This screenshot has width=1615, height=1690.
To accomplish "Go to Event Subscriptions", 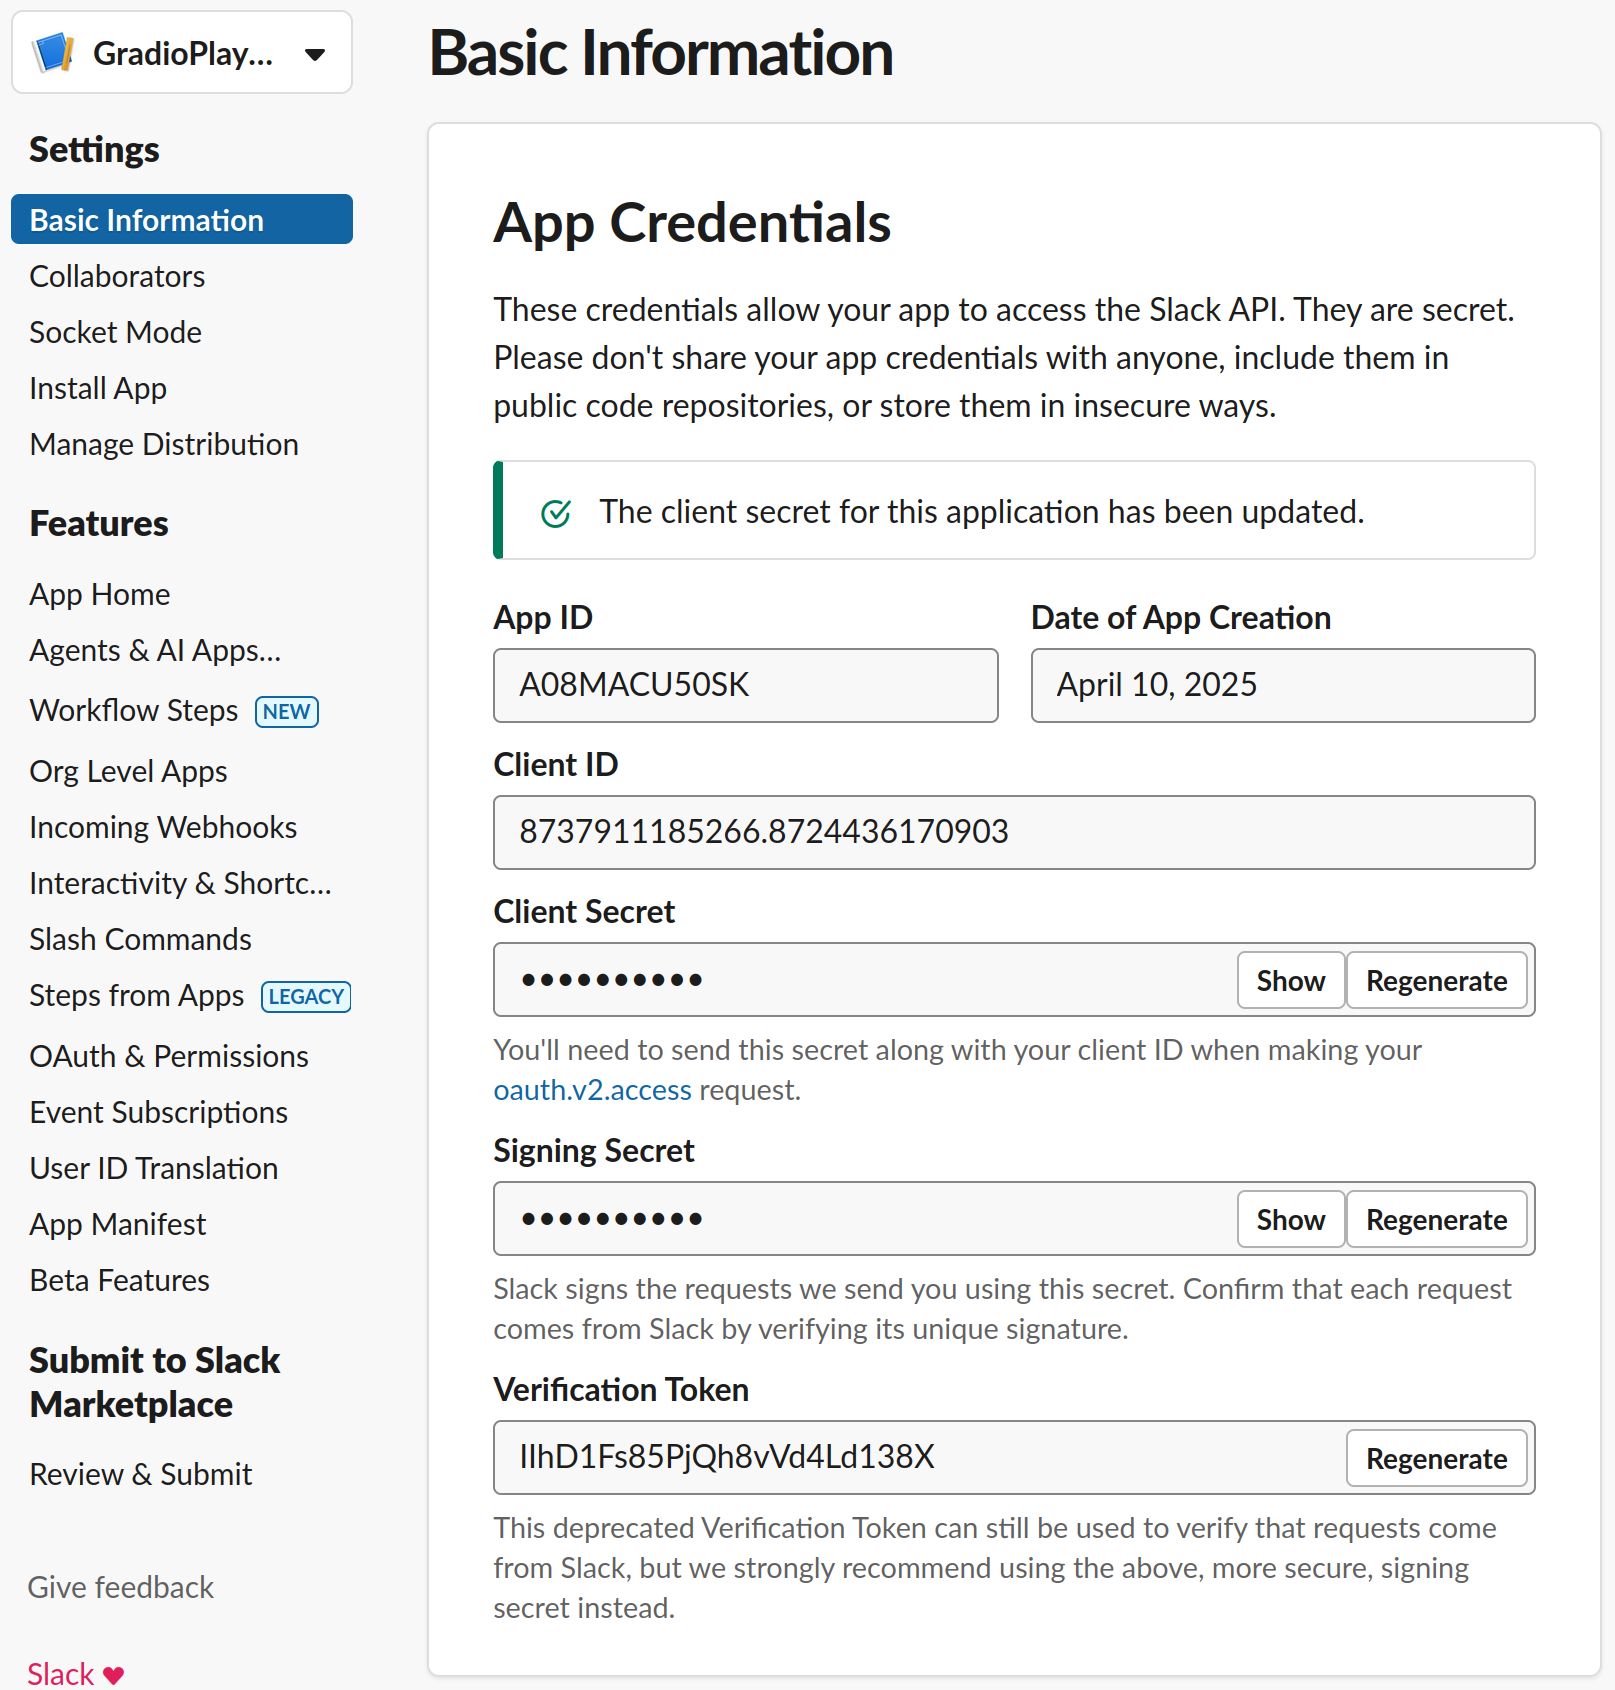I will [159, 1112].
